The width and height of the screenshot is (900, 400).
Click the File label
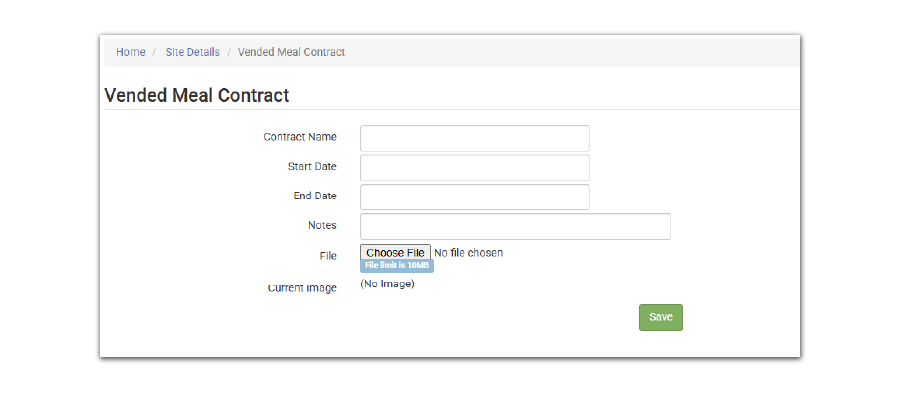(x=328, y=256)
